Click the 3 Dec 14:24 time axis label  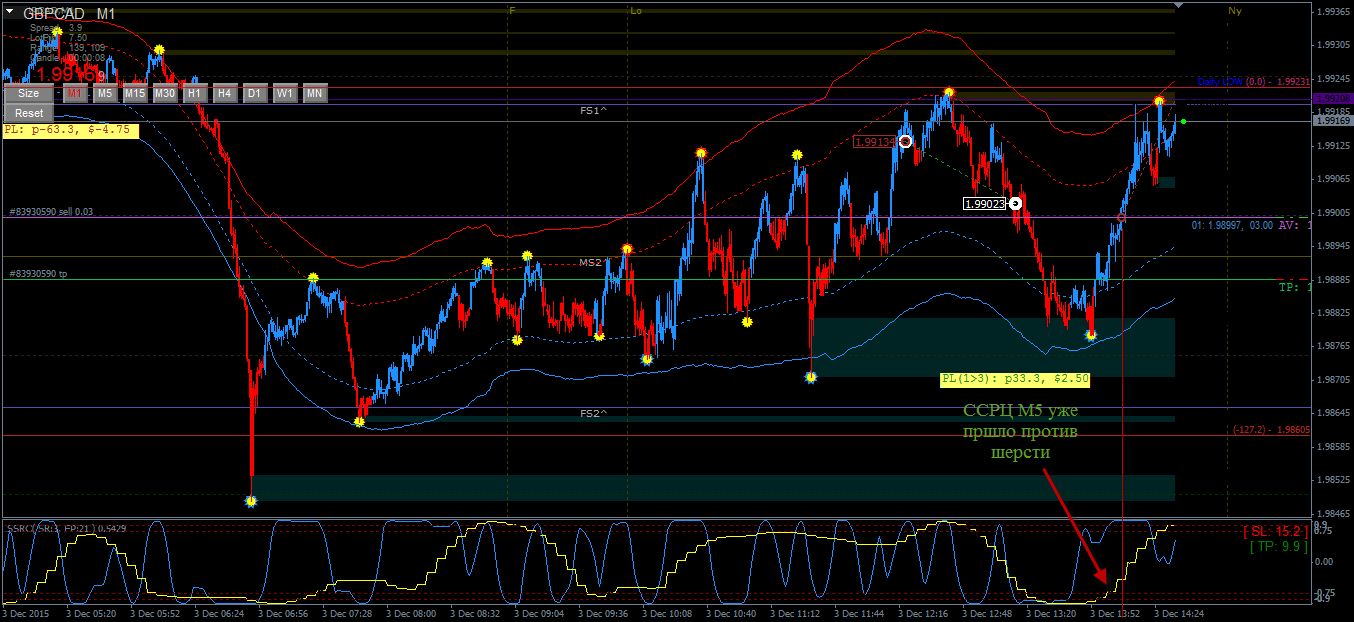[x=1178, y=613]
